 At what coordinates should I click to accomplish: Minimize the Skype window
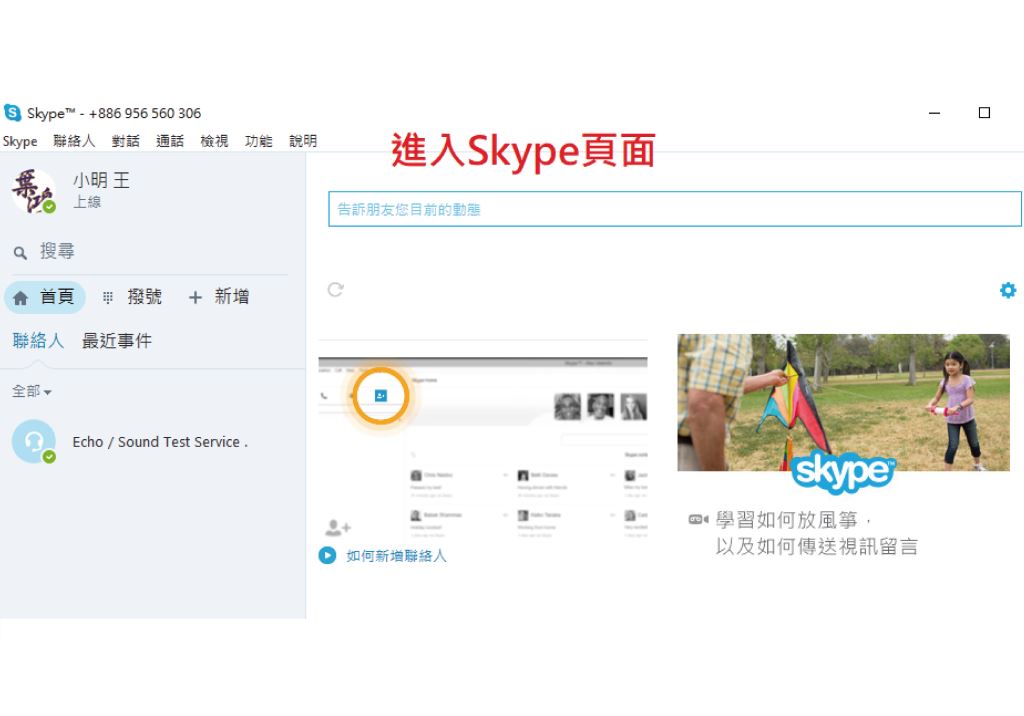[935, 113]
